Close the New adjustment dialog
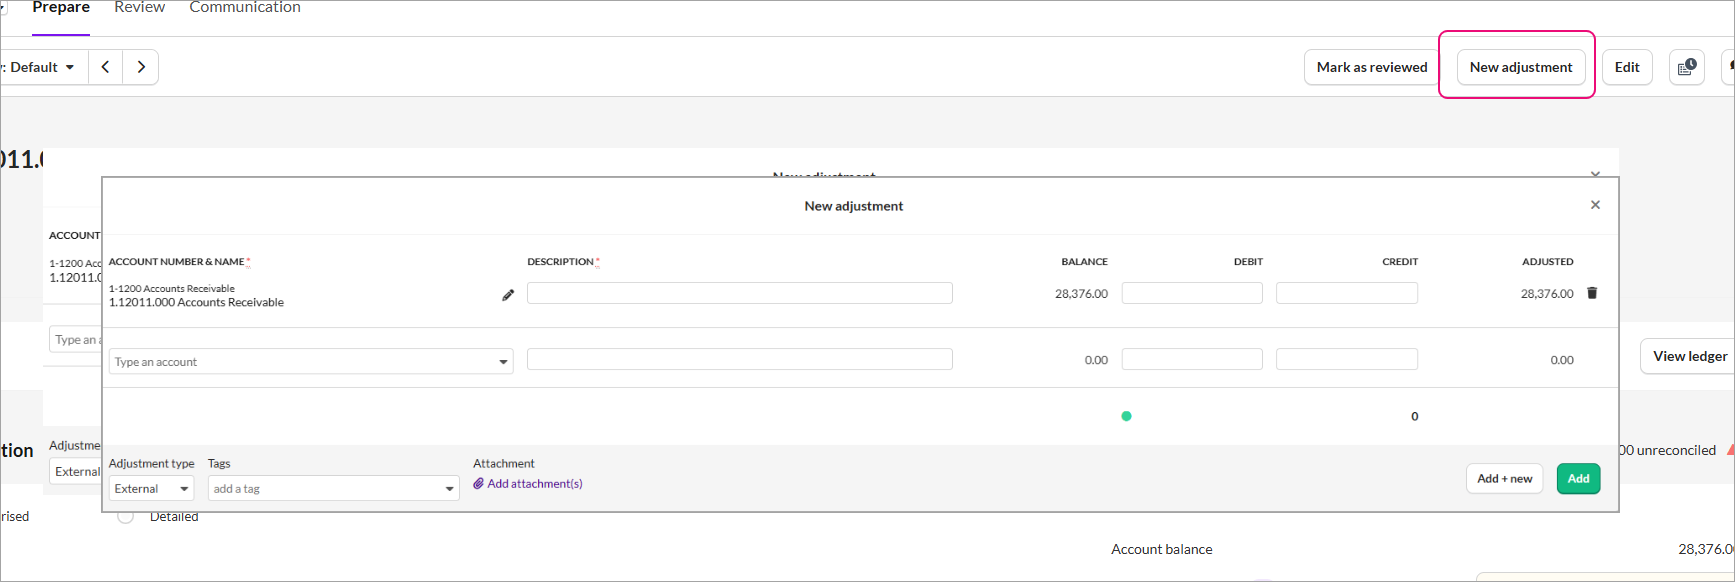 click(1595, 205)
